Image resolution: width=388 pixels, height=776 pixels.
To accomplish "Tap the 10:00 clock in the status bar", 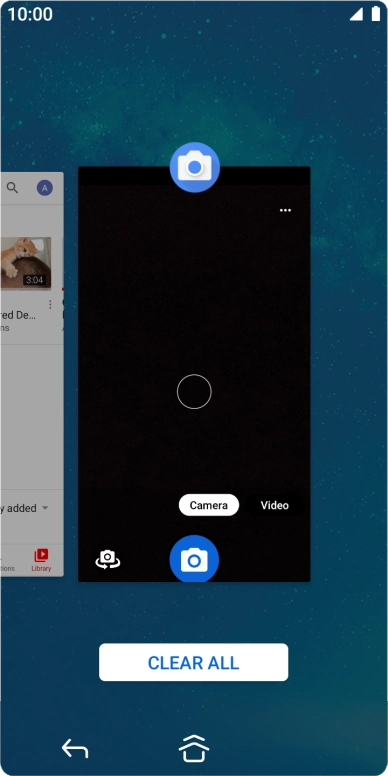I will (30, 14).
